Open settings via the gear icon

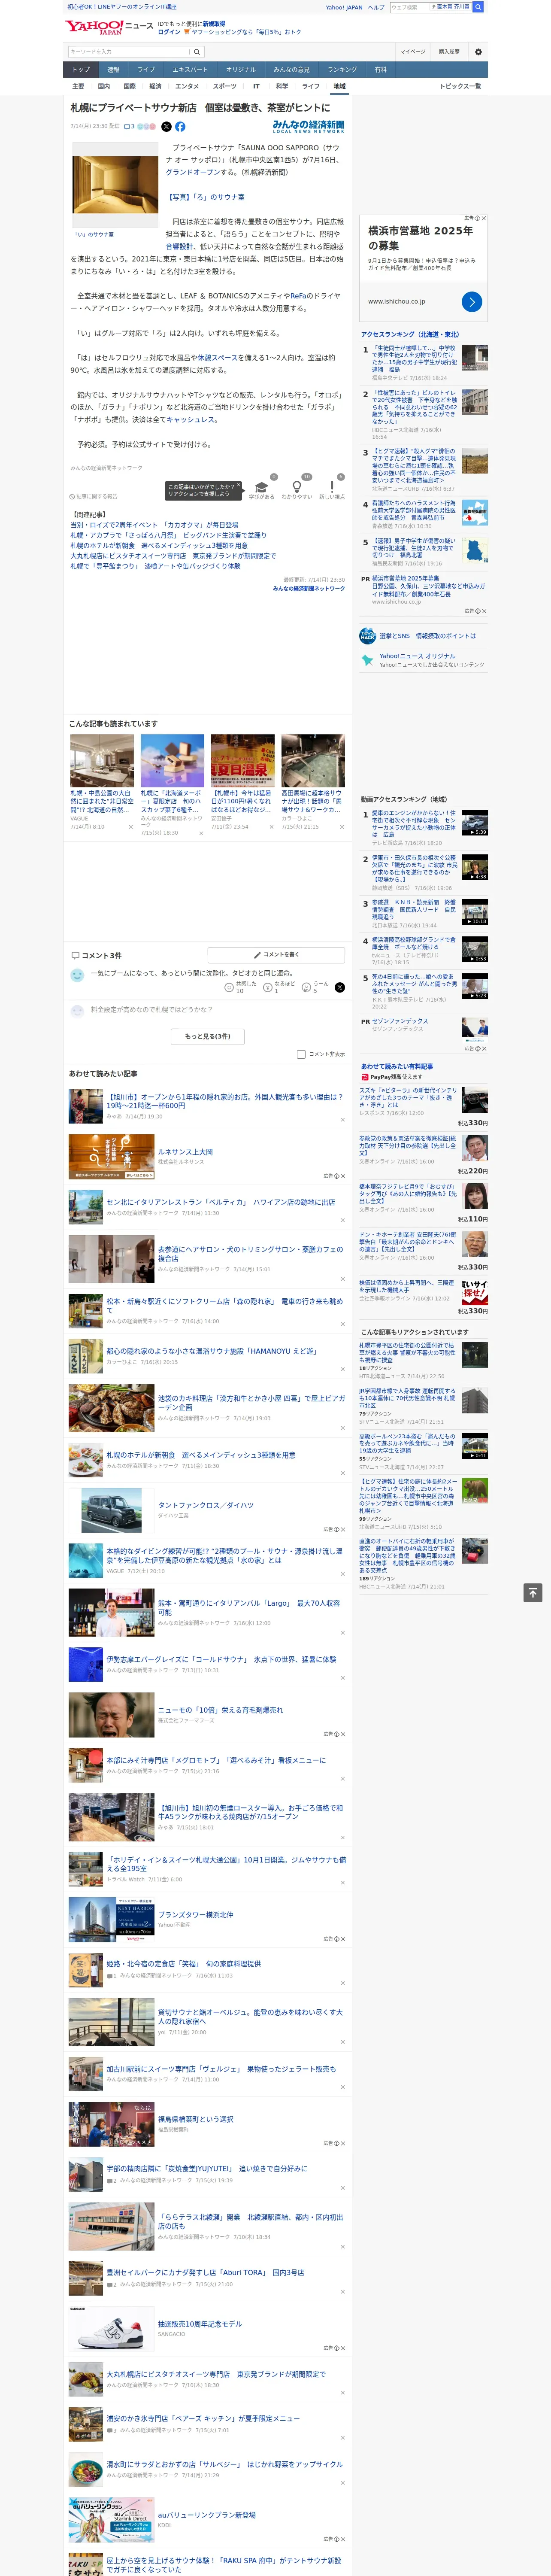pos(478,52)
